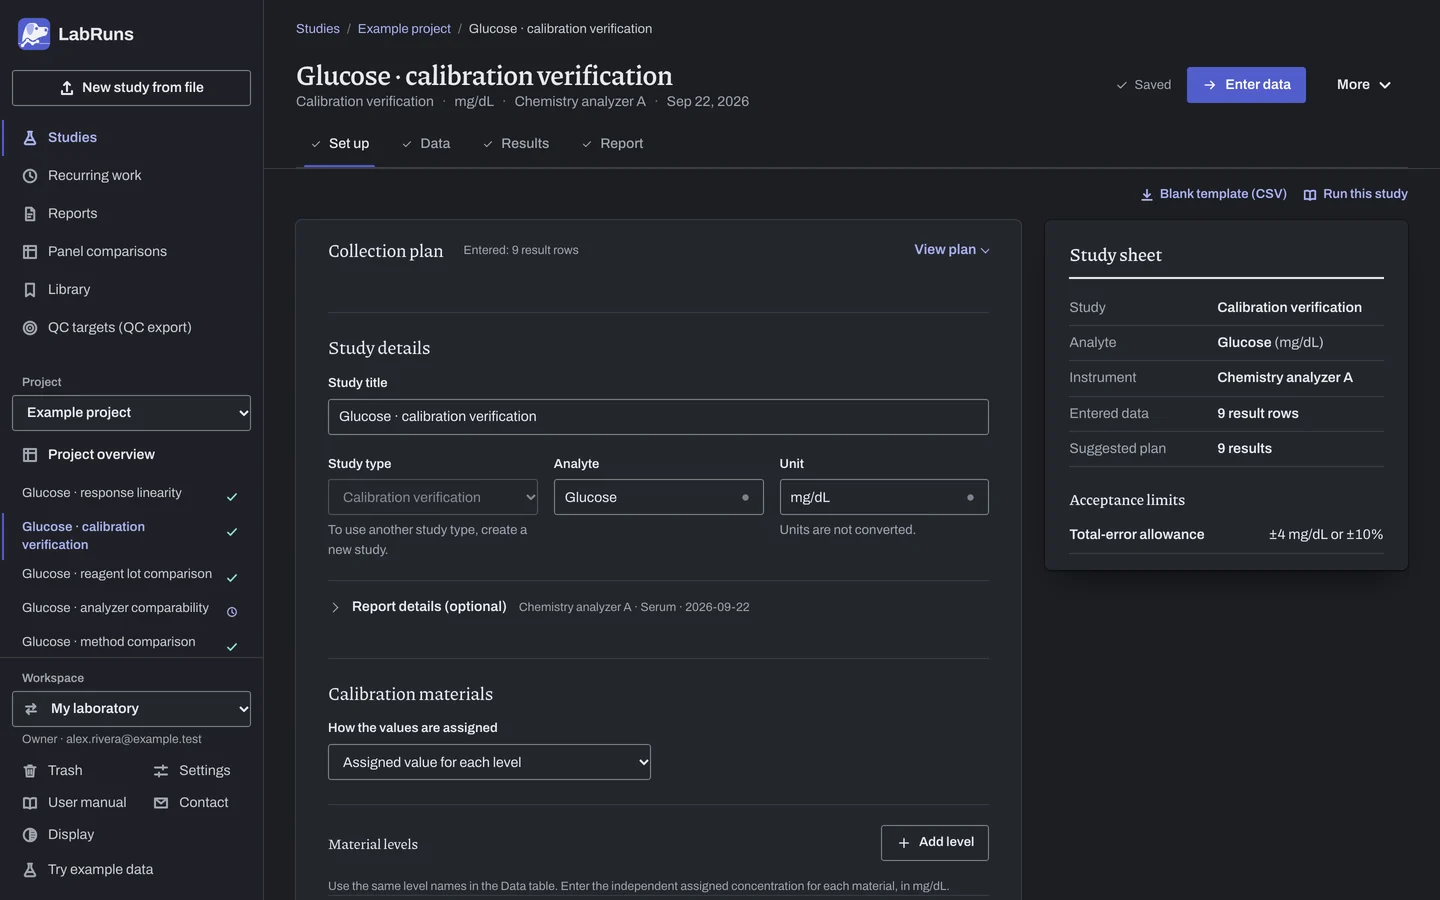Click the Project overview layout icon
This screenshot has height=900, width=1440.
30,455
